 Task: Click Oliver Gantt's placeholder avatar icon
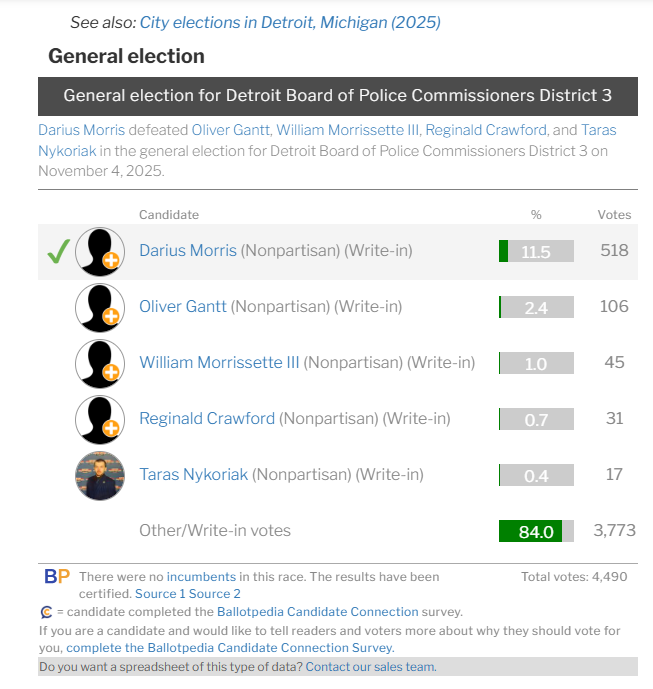[100, 308]
